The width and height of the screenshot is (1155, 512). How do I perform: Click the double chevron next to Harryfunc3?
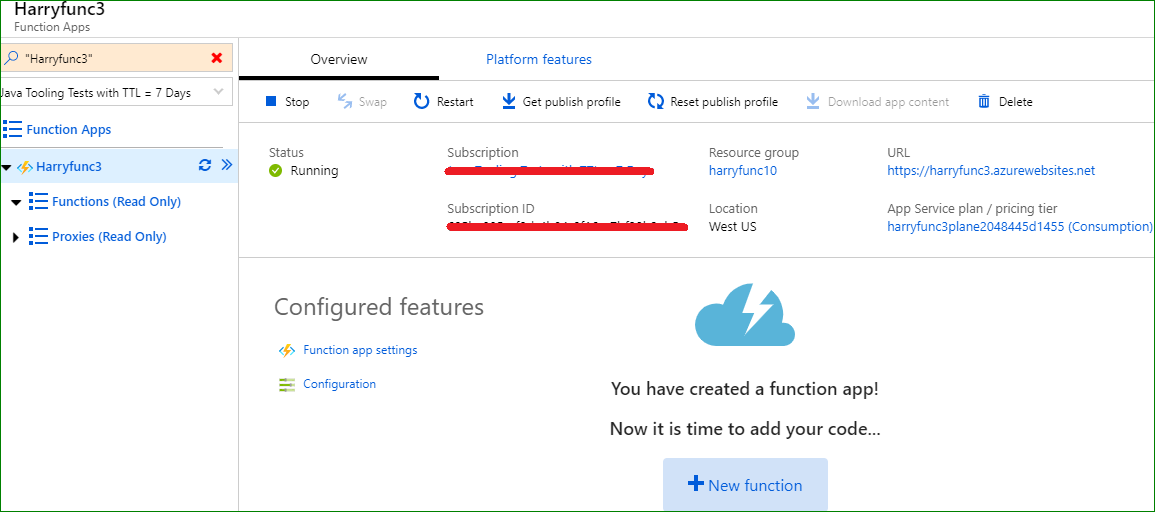click(227, 165)
